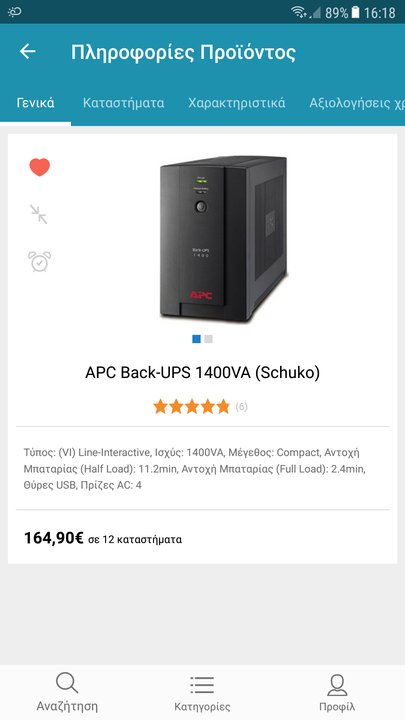Switch to the Χαρακτηριστικά tab
The width and height of the screenshot is (405, 720).
pyautogui.click(x=236, y=103)
